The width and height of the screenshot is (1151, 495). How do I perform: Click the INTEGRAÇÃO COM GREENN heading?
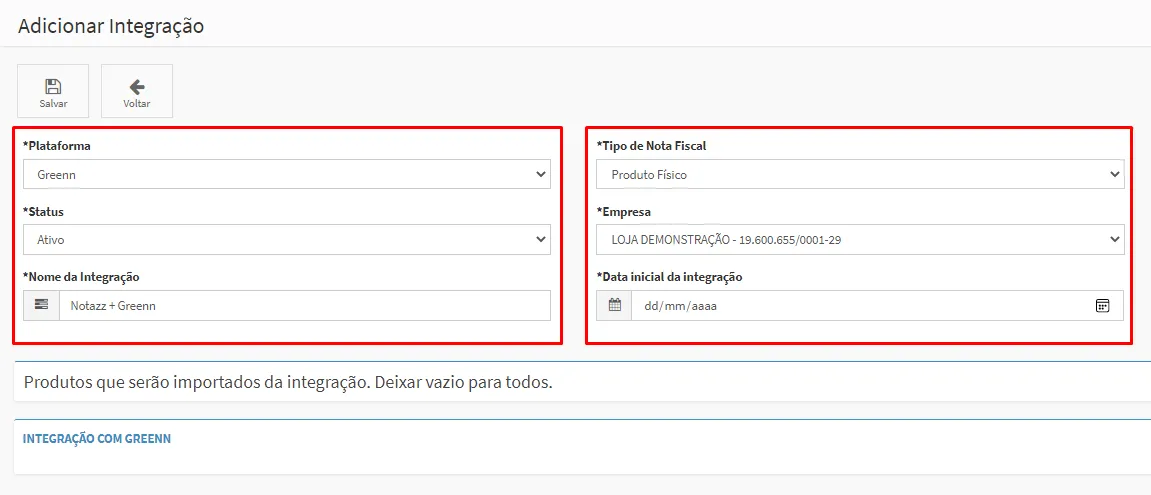pyautogui.click(x=97, y=438)
